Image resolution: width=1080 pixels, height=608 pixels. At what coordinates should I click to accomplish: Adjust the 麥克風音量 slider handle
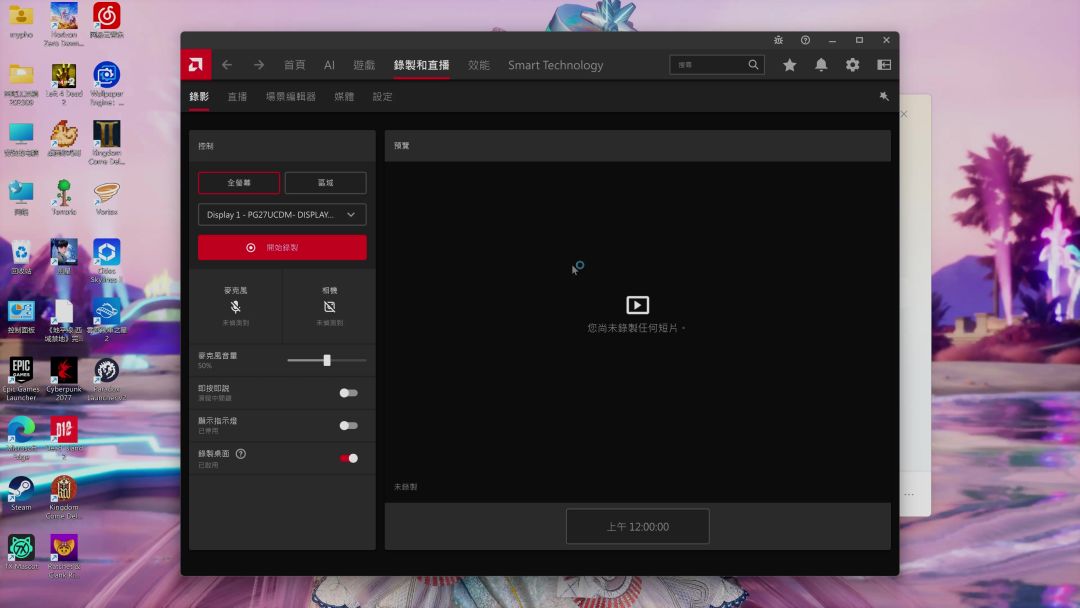click(327, 360)
